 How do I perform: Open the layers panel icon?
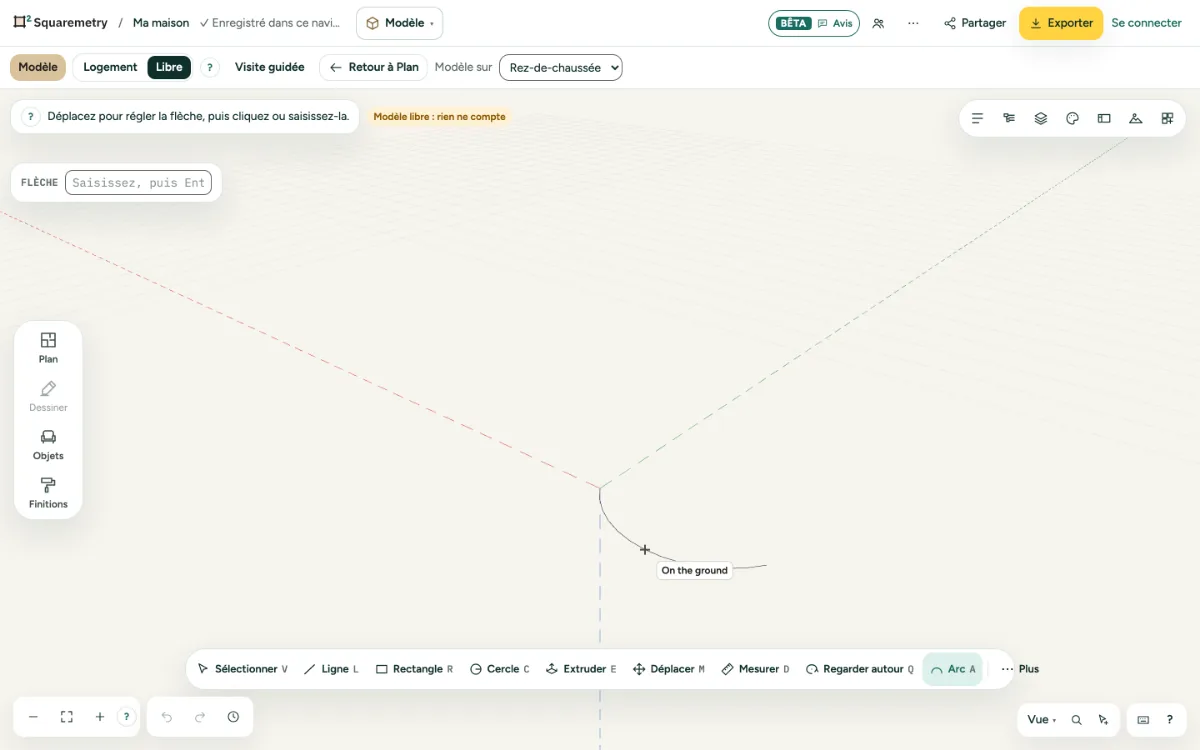click(1041, 118)
